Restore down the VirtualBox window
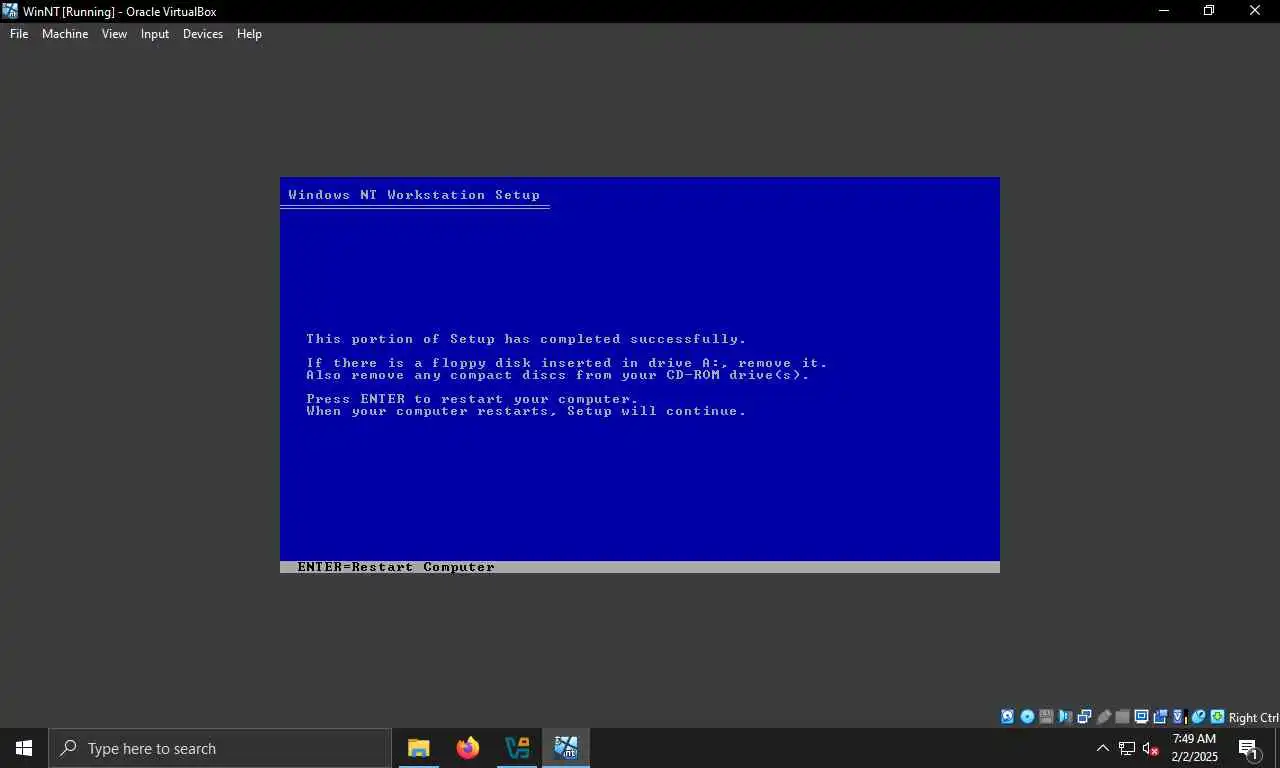This screenshot has width=1280, height=768. [1209, 11]
